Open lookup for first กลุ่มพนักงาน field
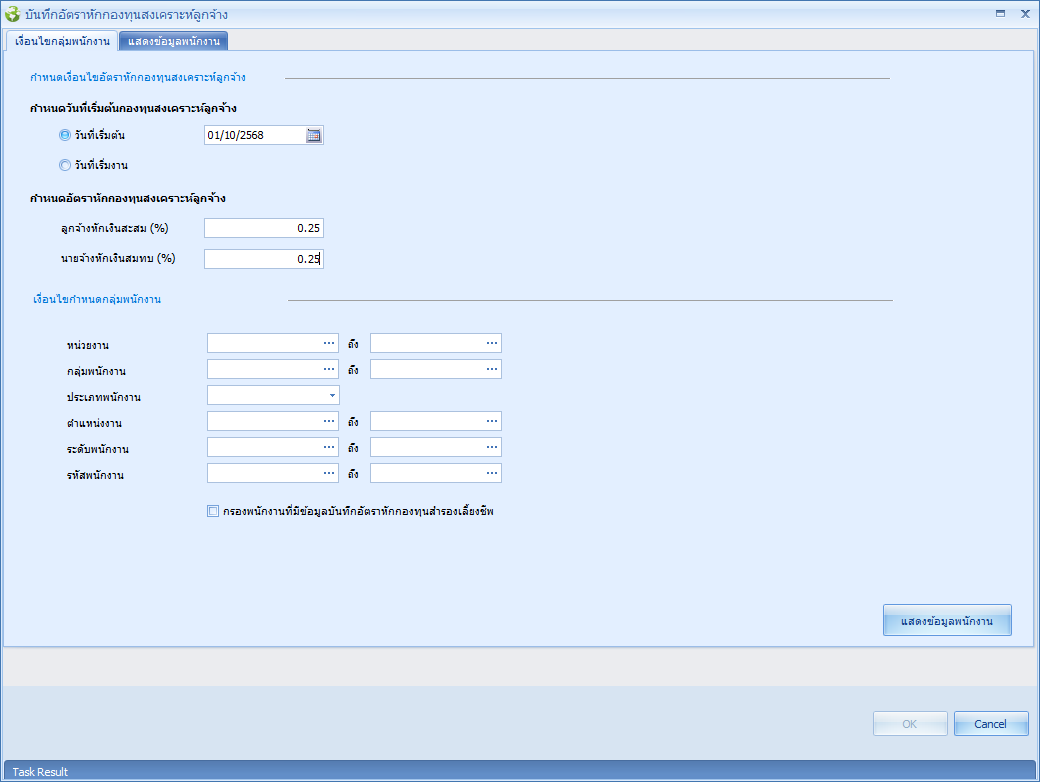The height and width of the screenshot is (782, 1040). [x=329, y=369]
